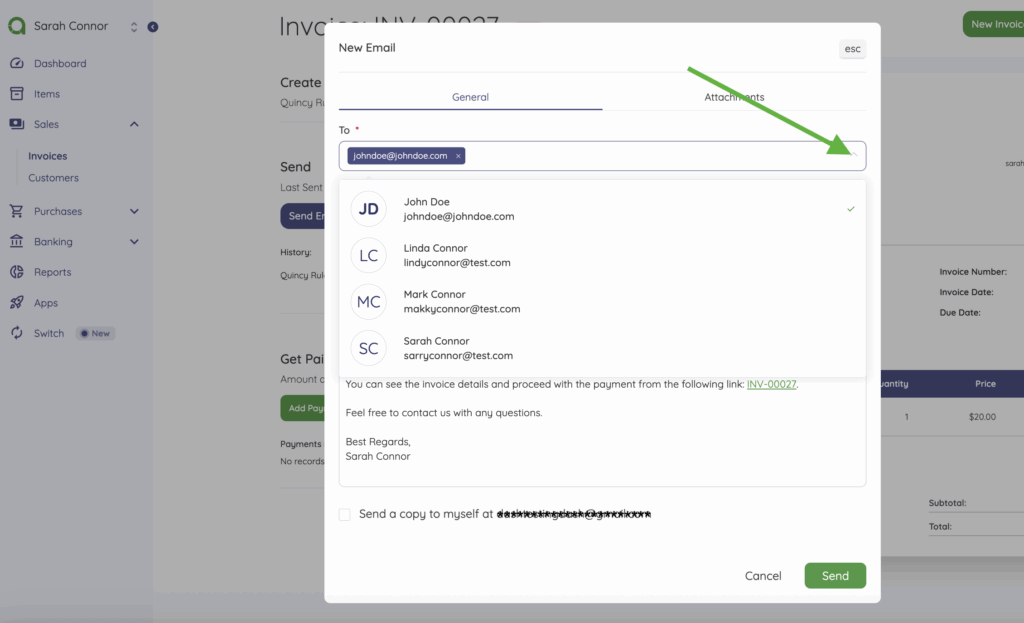The width and height of the screenshot is (1024, 623).
Task: Collapse the Sales menu section
Action: 134,125
